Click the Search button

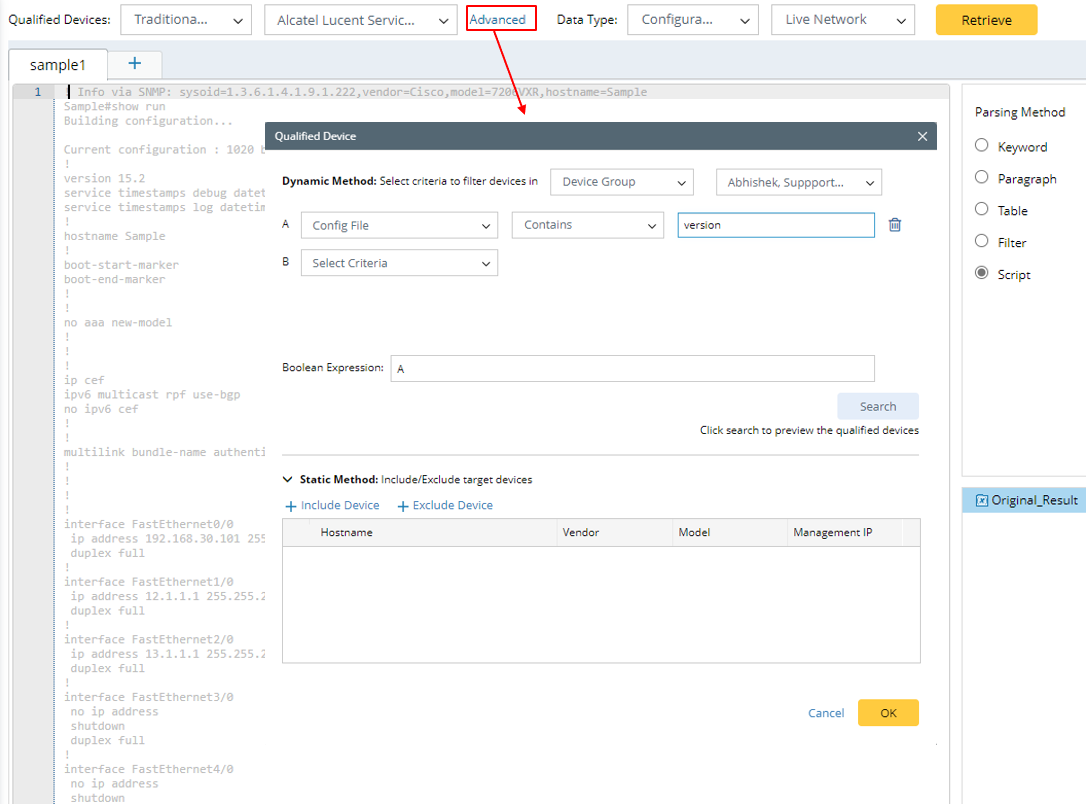(x=877, y=407)
